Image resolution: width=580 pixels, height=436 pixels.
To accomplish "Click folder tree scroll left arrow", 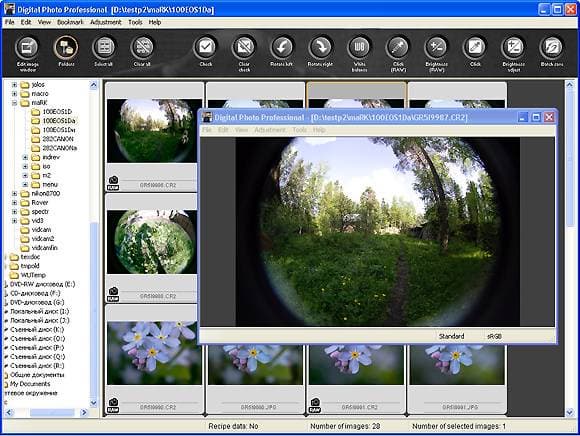I will click(9, 412).
